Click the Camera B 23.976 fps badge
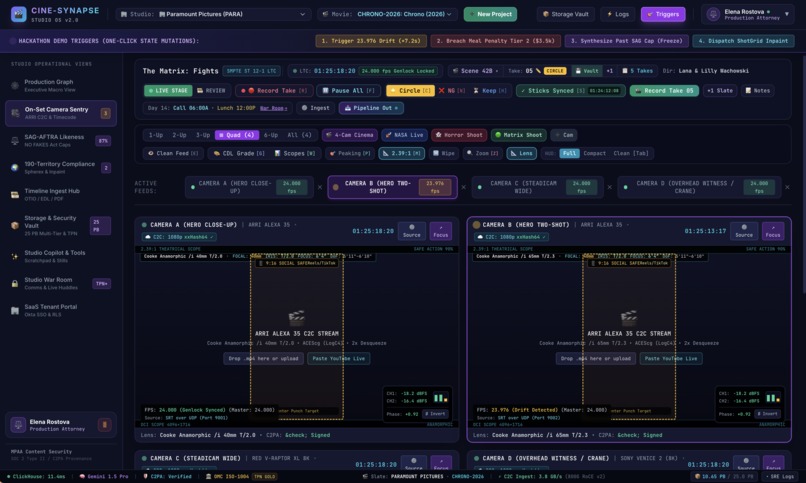The image size is (806, 483). (435, 187)
